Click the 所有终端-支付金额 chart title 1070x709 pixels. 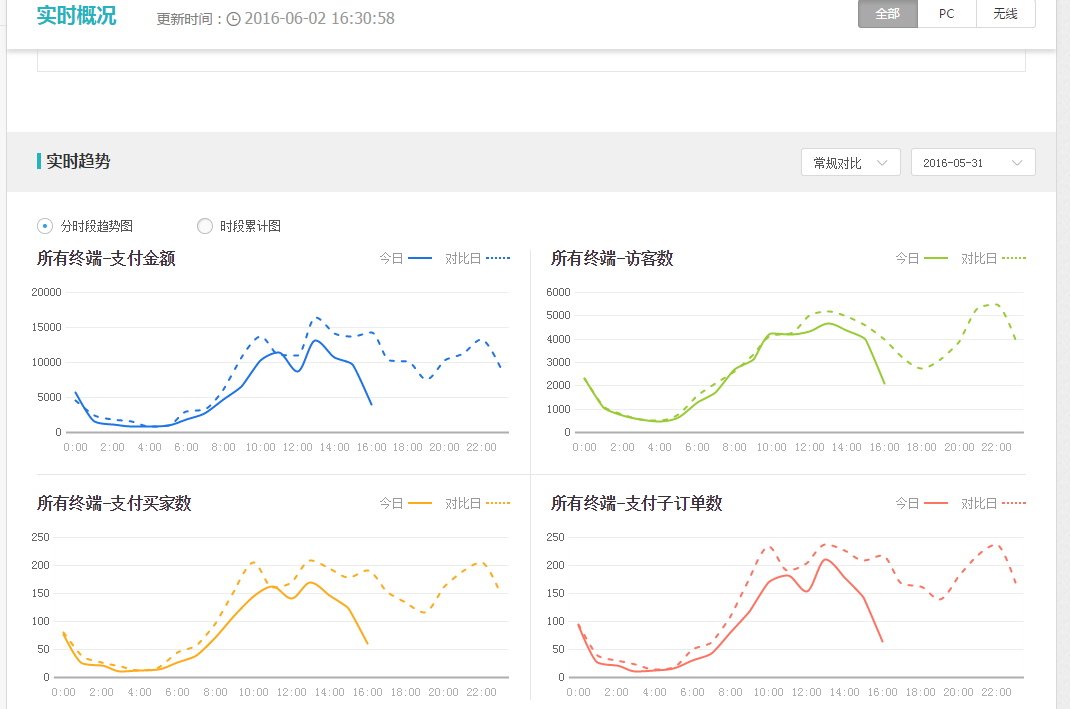(106, 259)
